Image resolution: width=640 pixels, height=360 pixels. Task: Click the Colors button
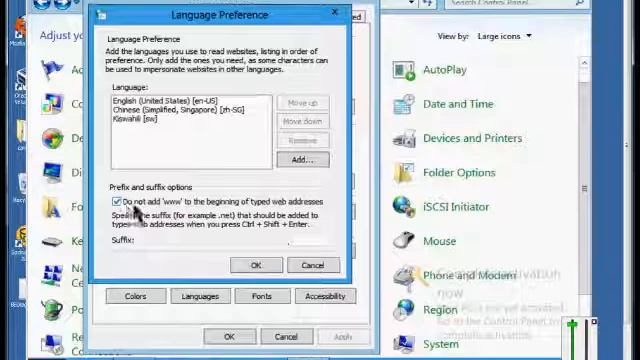click(136, 296)
